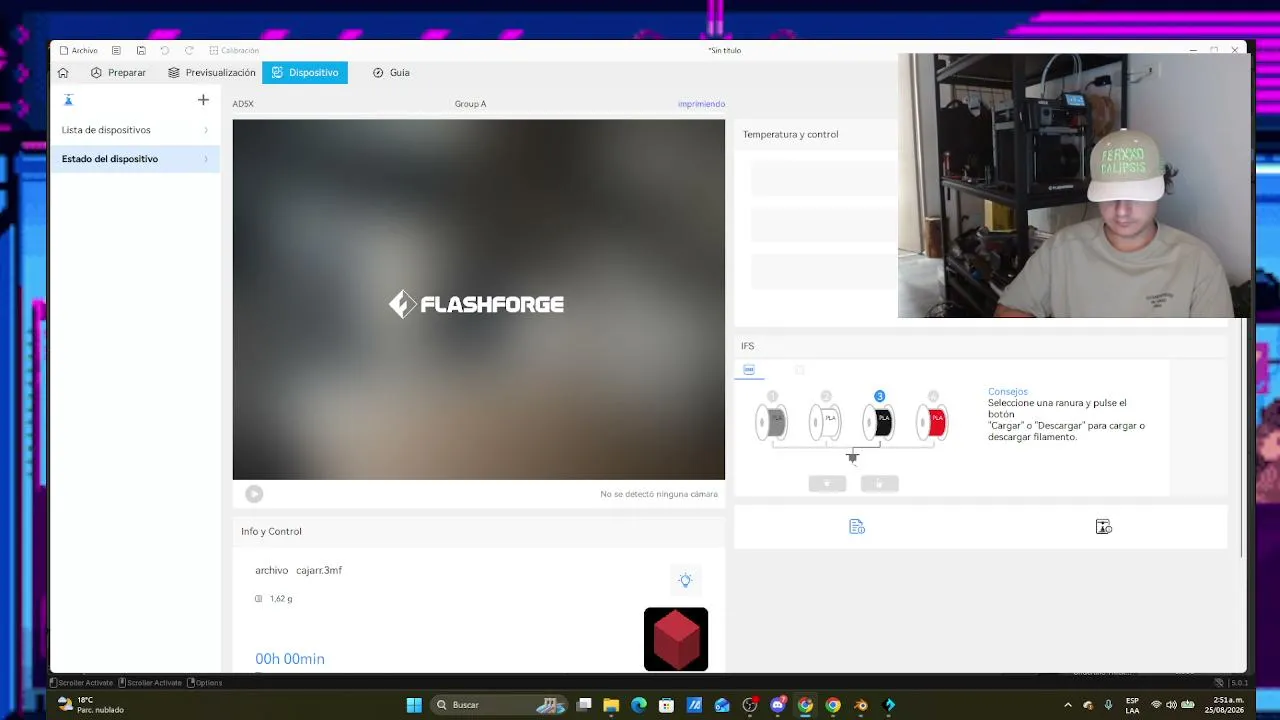The image size is (1280, 720).
Task: Show hidden system tray icons
Action: 1068,705
